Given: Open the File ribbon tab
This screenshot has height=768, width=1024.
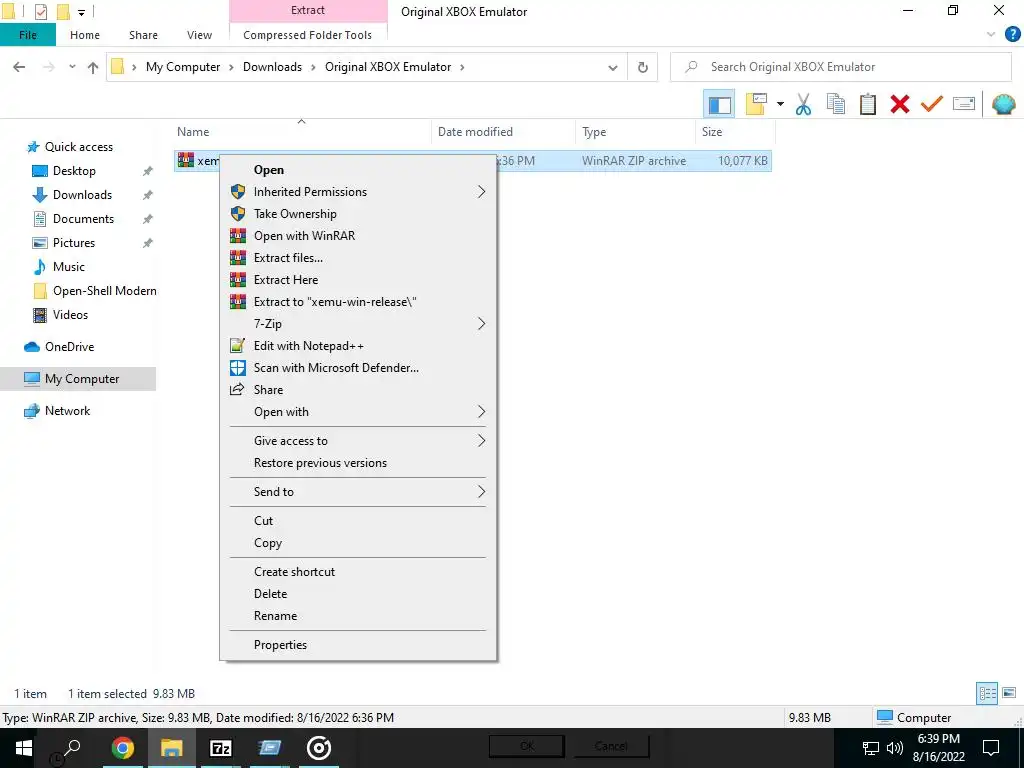Looking at the screenshot, I should click(28, 35).
